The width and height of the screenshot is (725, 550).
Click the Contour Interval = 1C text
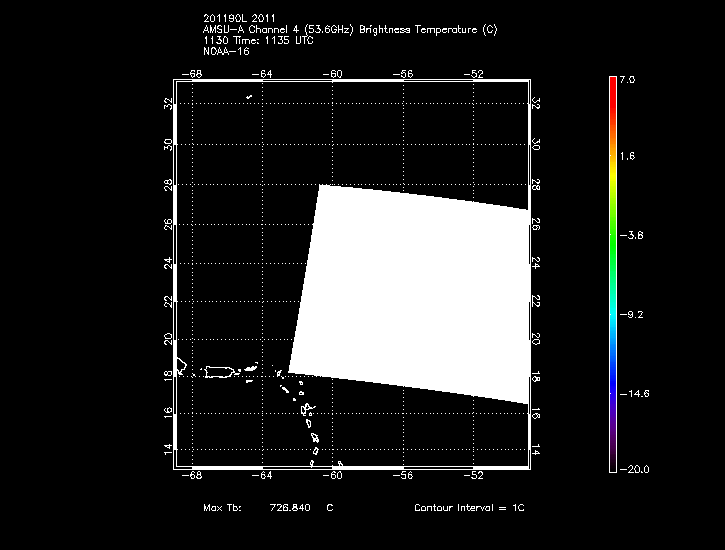(x=468, y=508)
